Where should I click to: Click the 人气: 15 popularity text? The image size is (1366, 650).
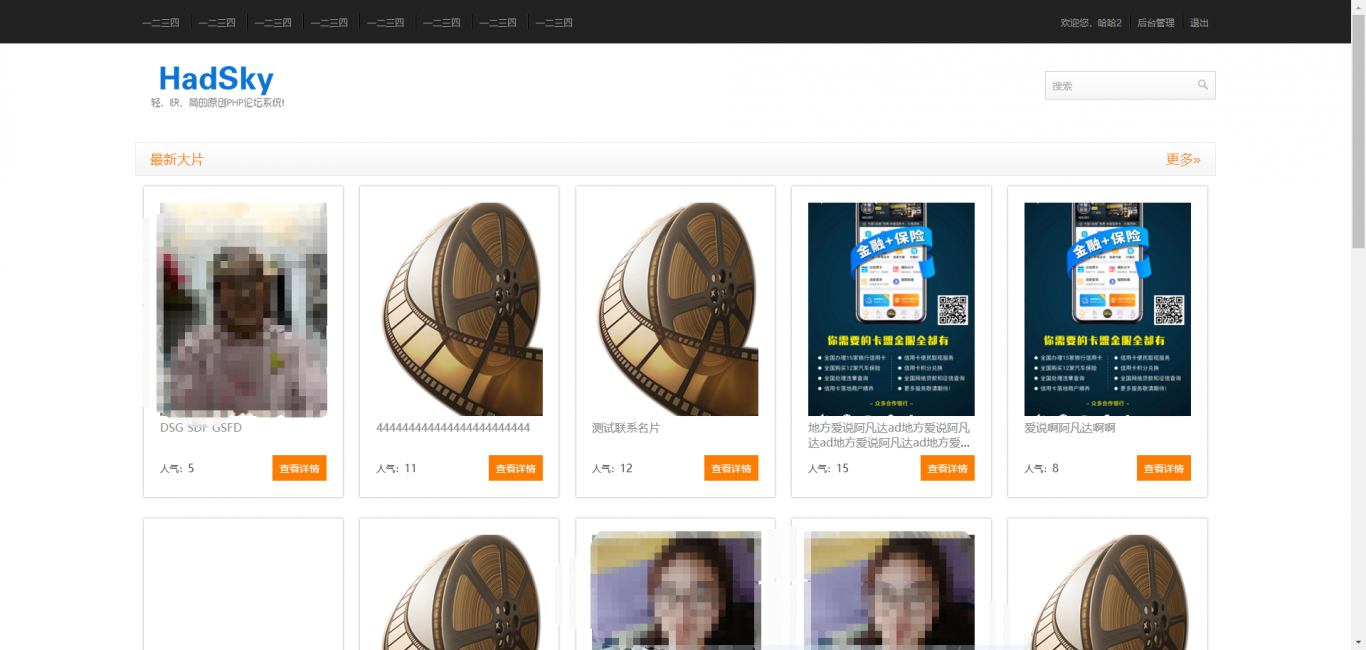pos(828,468)
